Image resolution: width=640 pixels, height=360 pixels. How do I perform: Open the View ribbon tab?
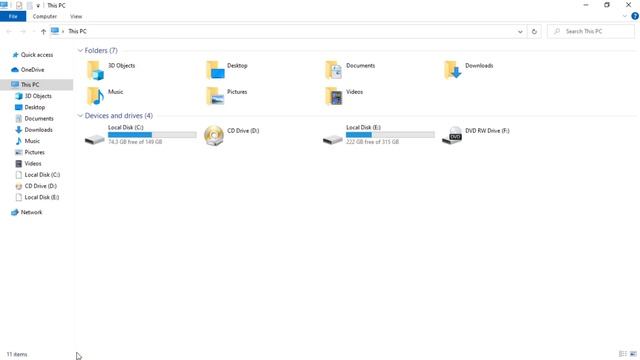(x=76, y=16)
